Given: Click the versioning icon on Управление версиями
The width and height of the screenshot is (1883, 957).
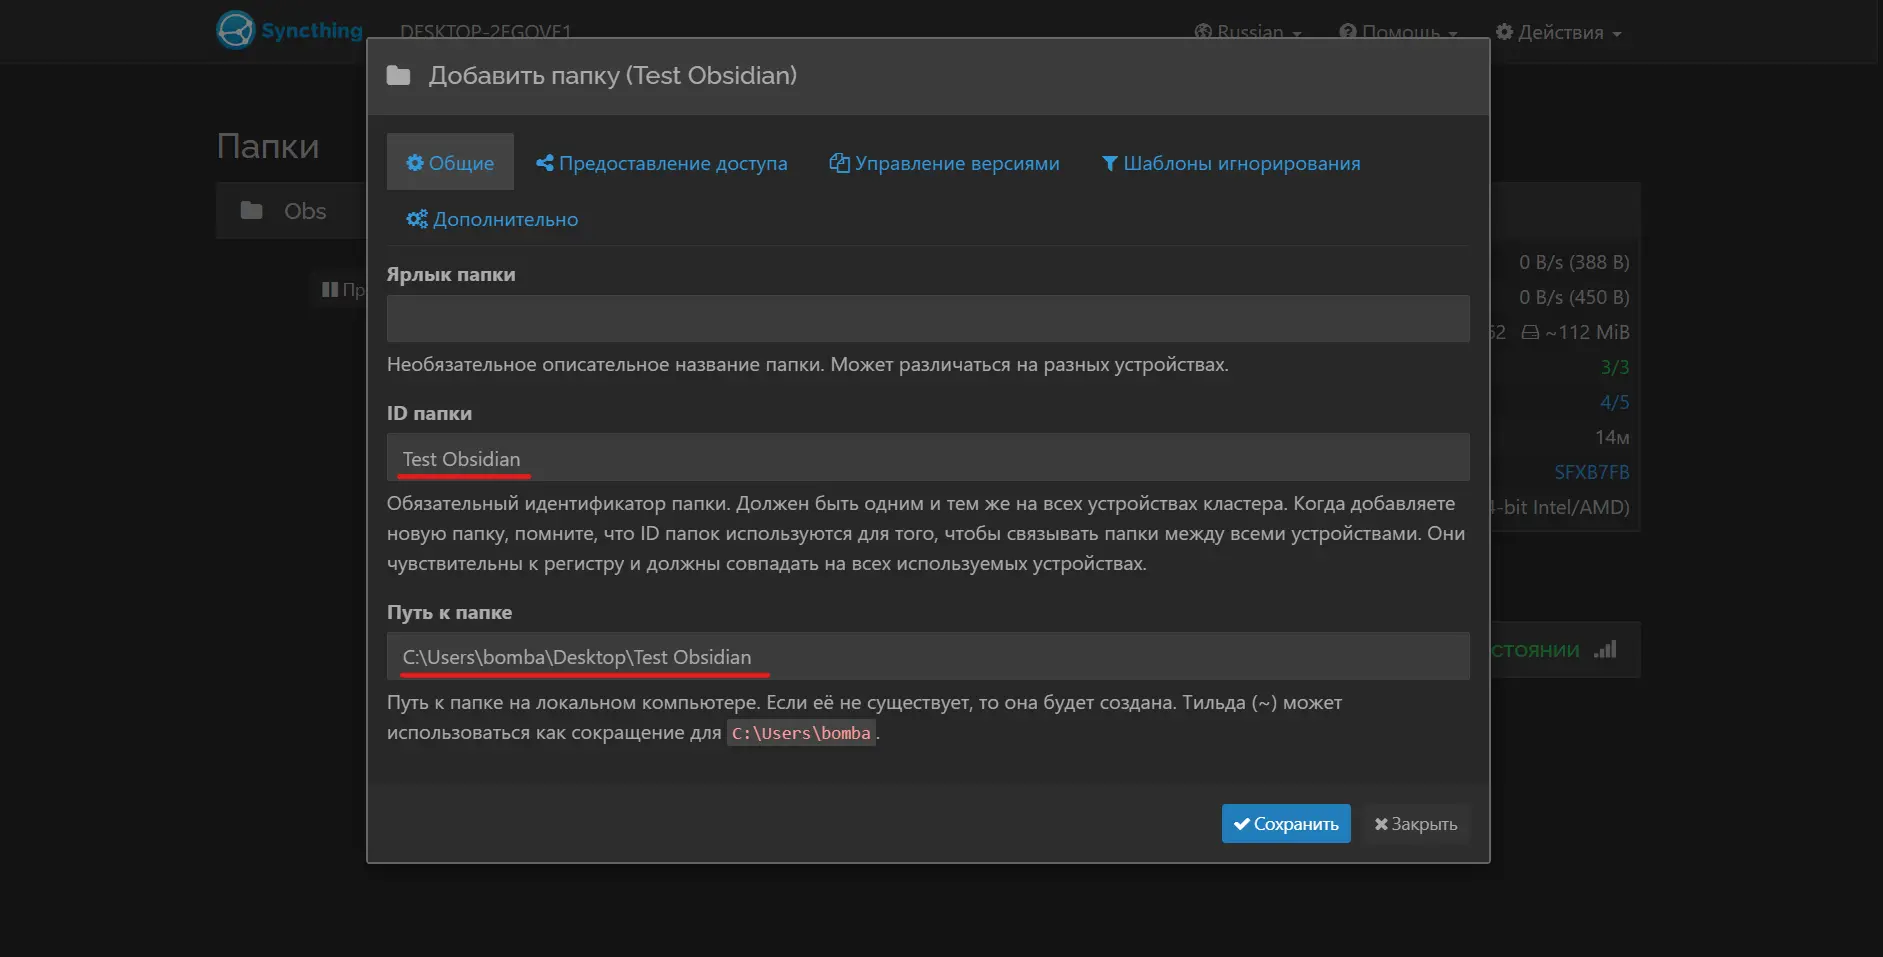Looking at the screenshot, I should [x=839, y=162].
